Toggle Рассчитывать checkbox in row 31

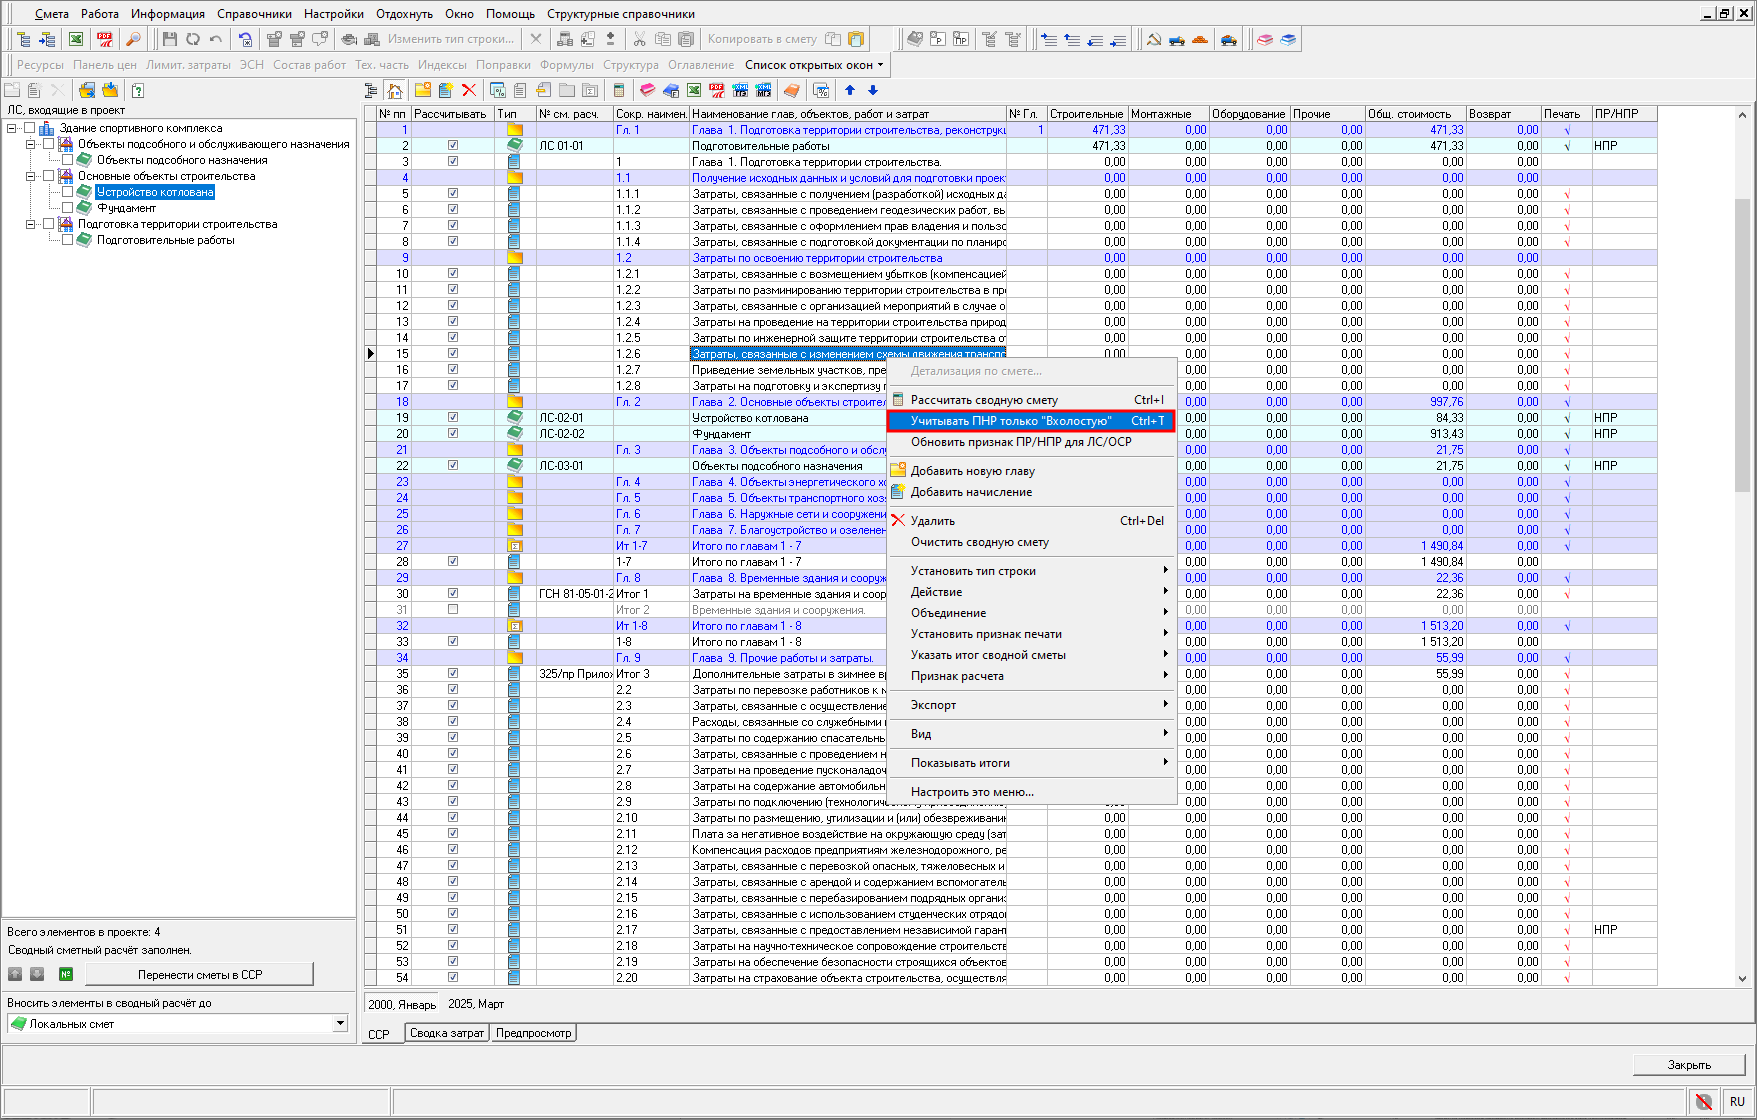pos(453,610)
